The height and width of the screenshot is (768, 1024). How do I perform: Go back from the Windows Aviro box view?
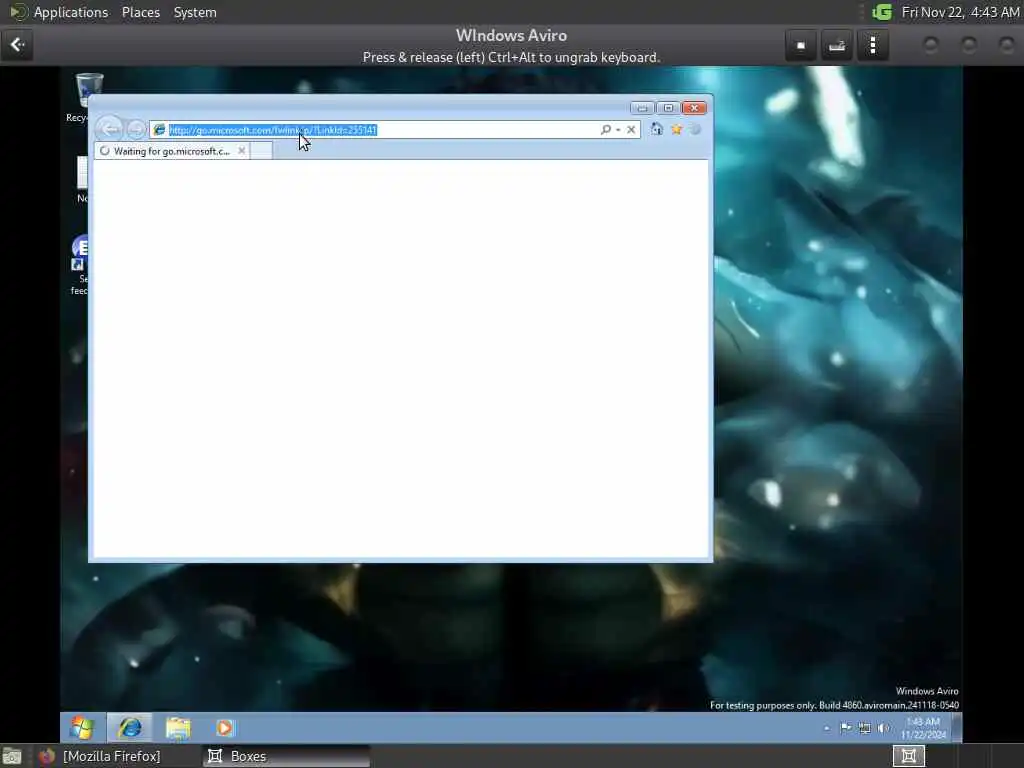(x=17, y=45)
